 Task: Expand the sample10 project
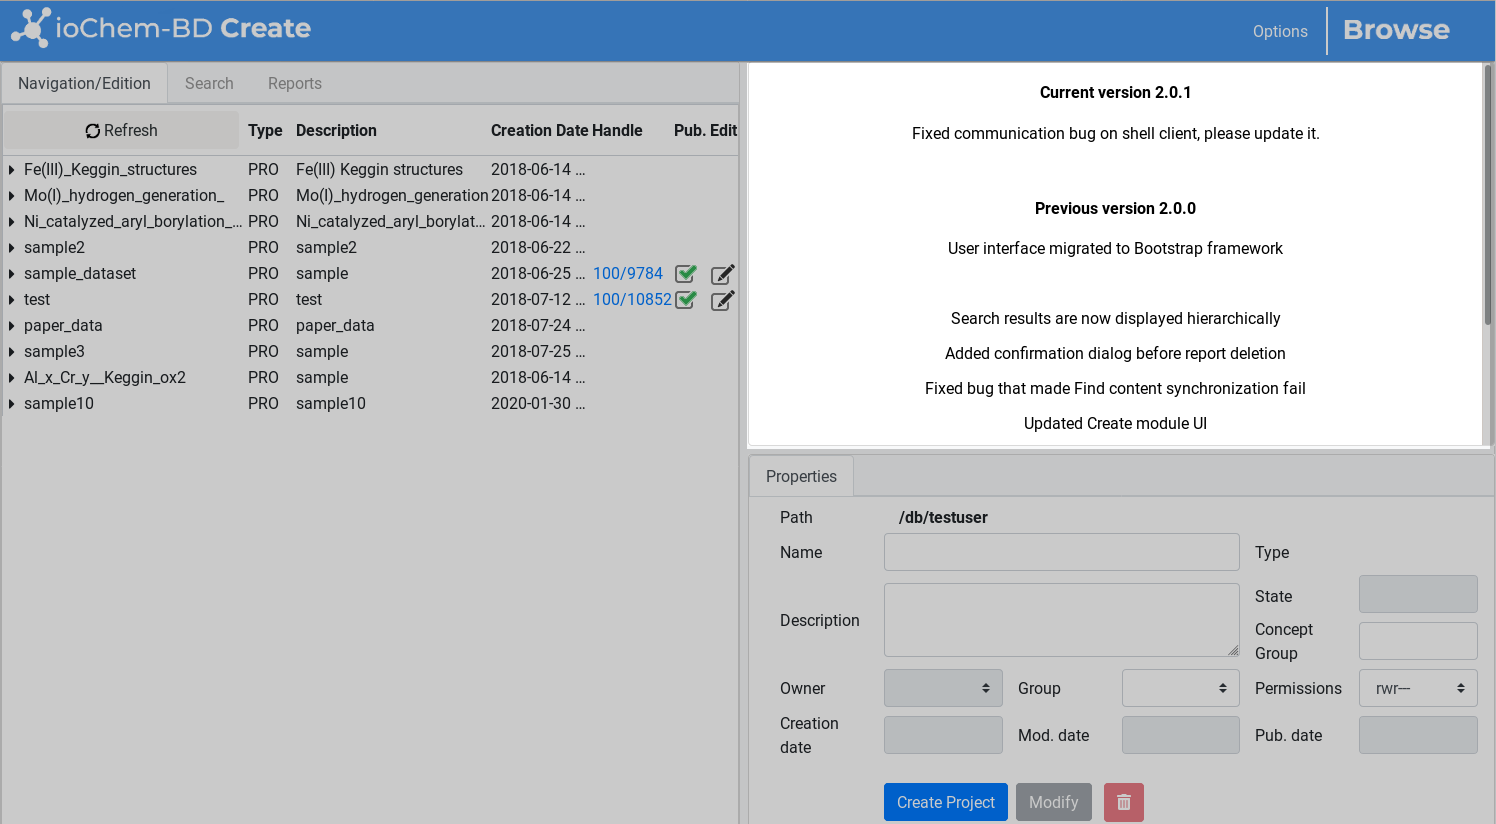pyautogui.click(x=11, y=404)
